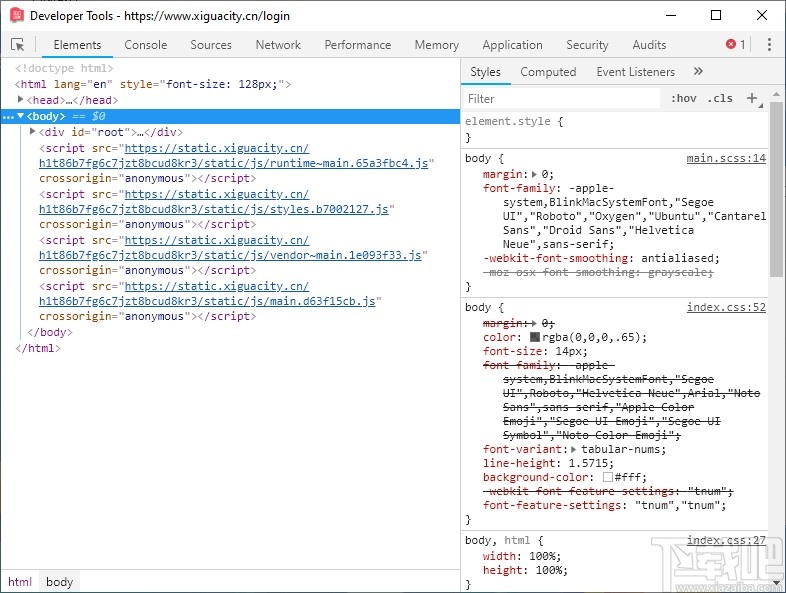Image resolution: width=786 pixels, height=593 pixels.
Task: Add new style rule with plus icon
Action: pyautogui.click(x=752, y=98)
